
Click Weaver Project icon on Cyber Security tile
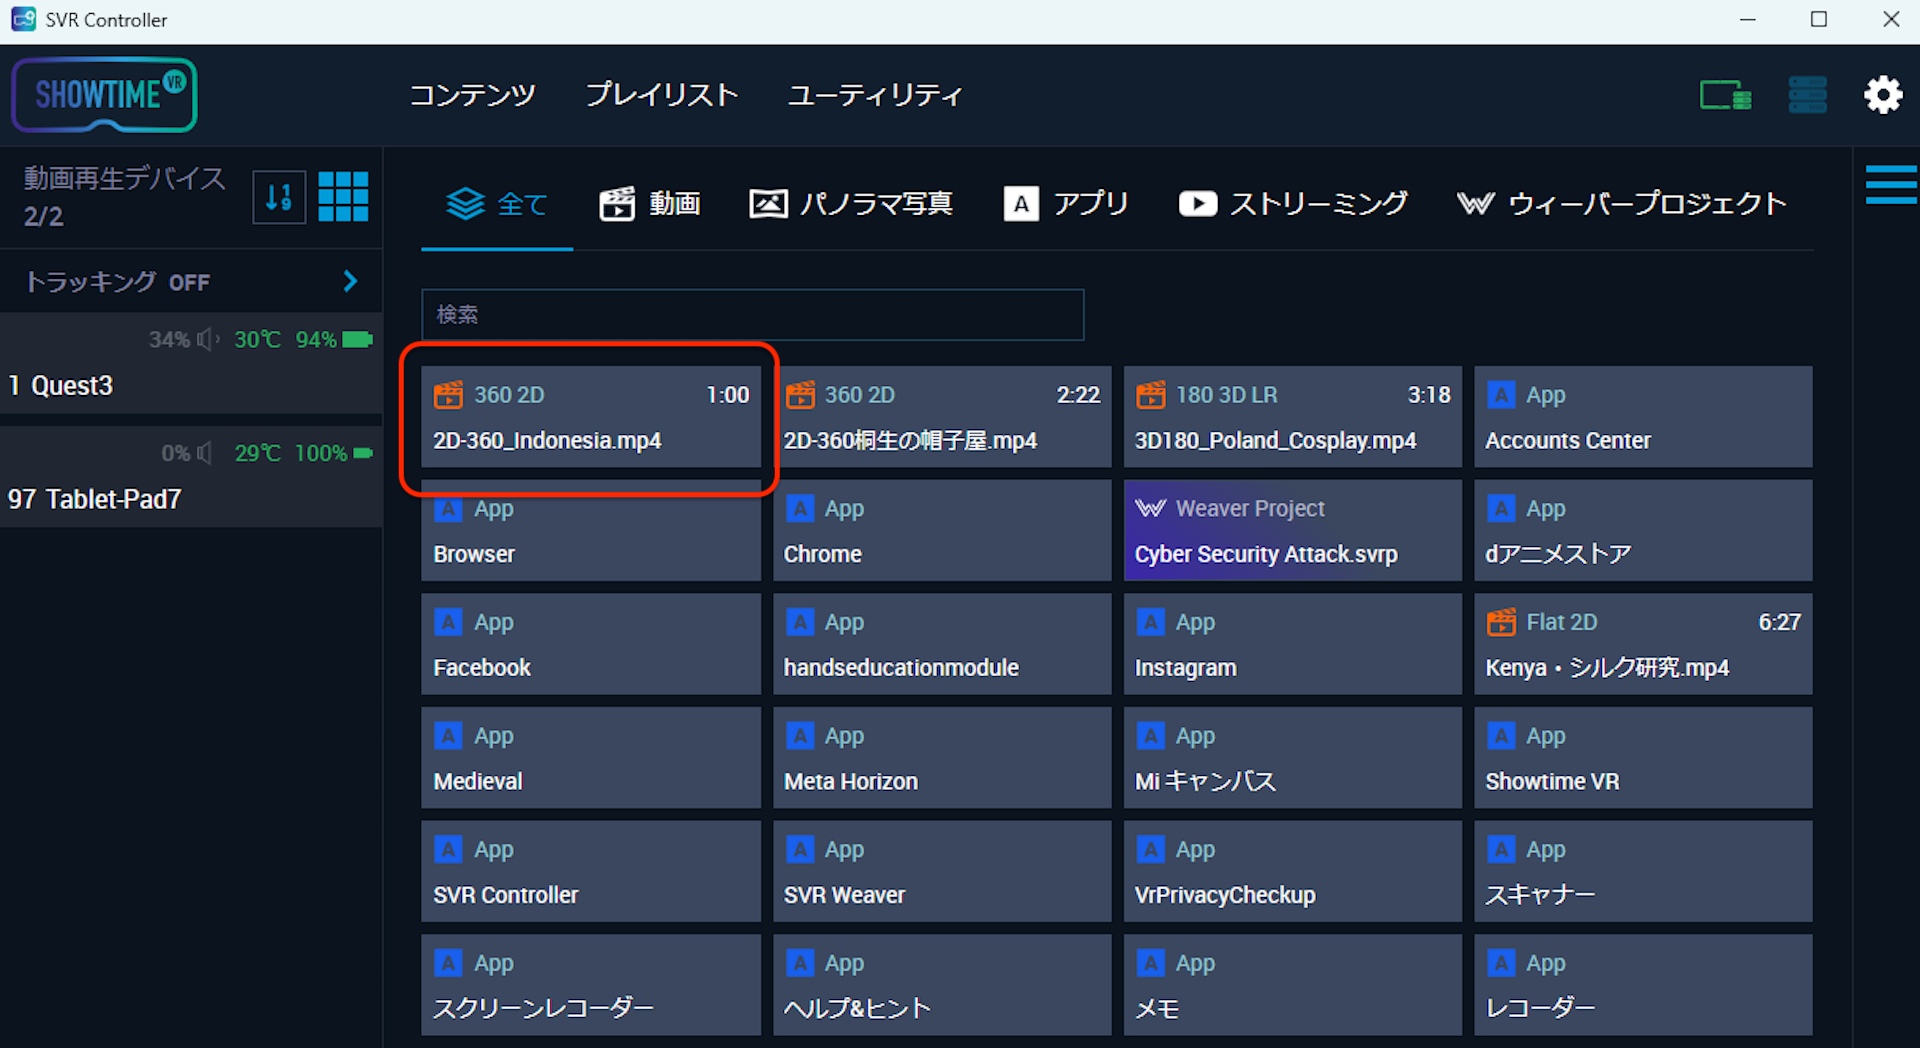[x=1150, y=508]
